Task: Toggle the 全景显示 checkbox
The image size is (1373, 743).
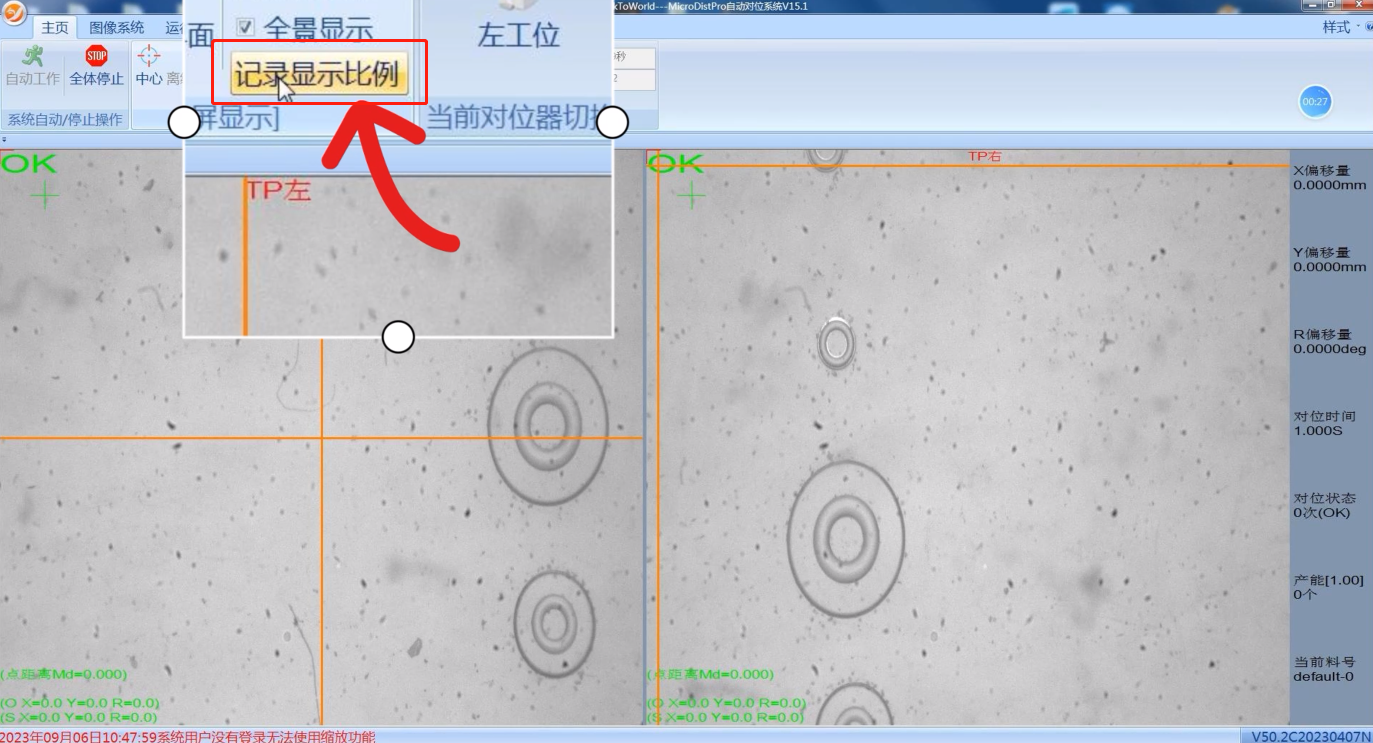Action: point(245,27)
